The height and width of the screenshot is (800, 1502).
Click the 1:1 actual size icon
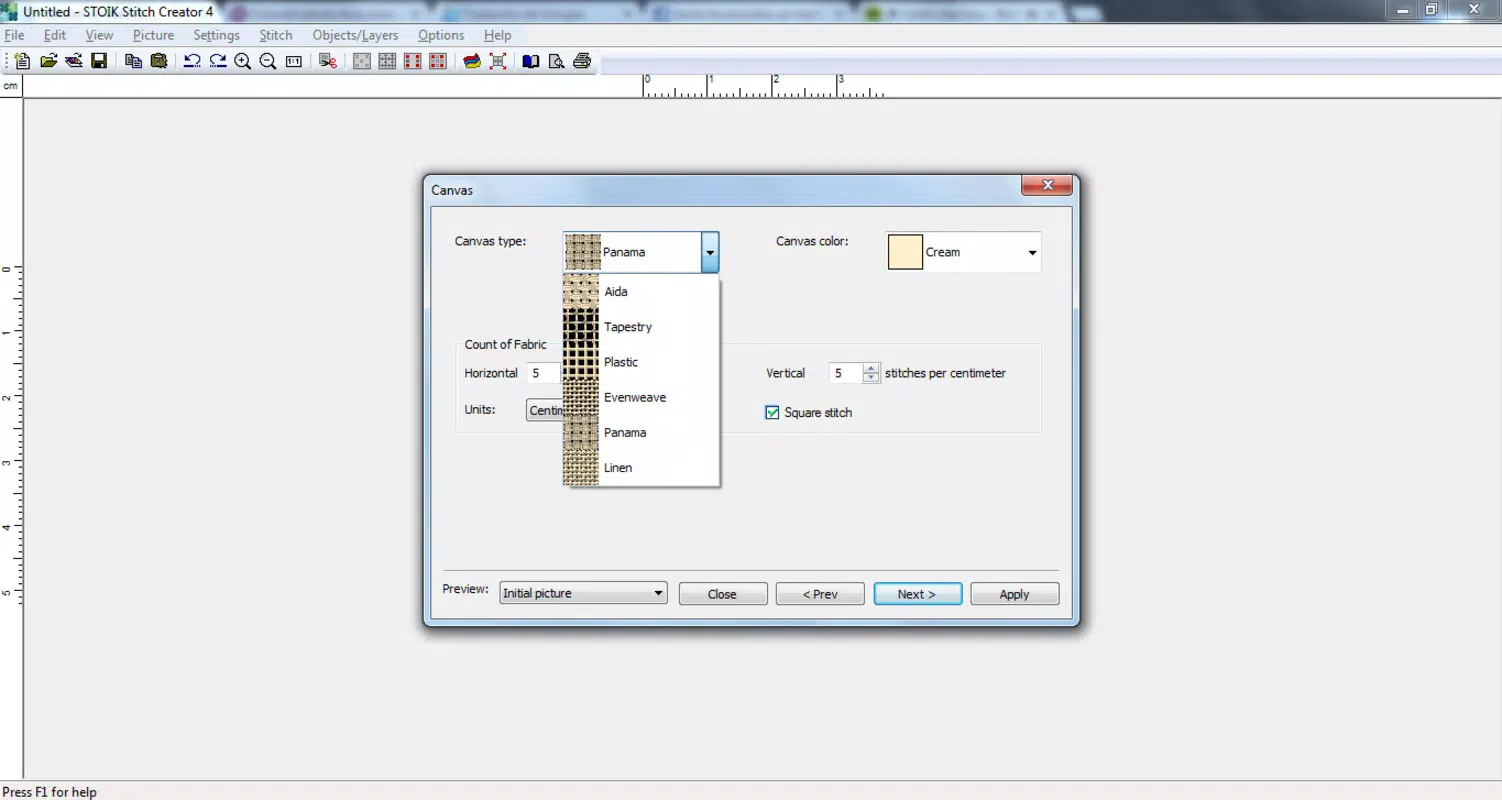tap(294, 61)
